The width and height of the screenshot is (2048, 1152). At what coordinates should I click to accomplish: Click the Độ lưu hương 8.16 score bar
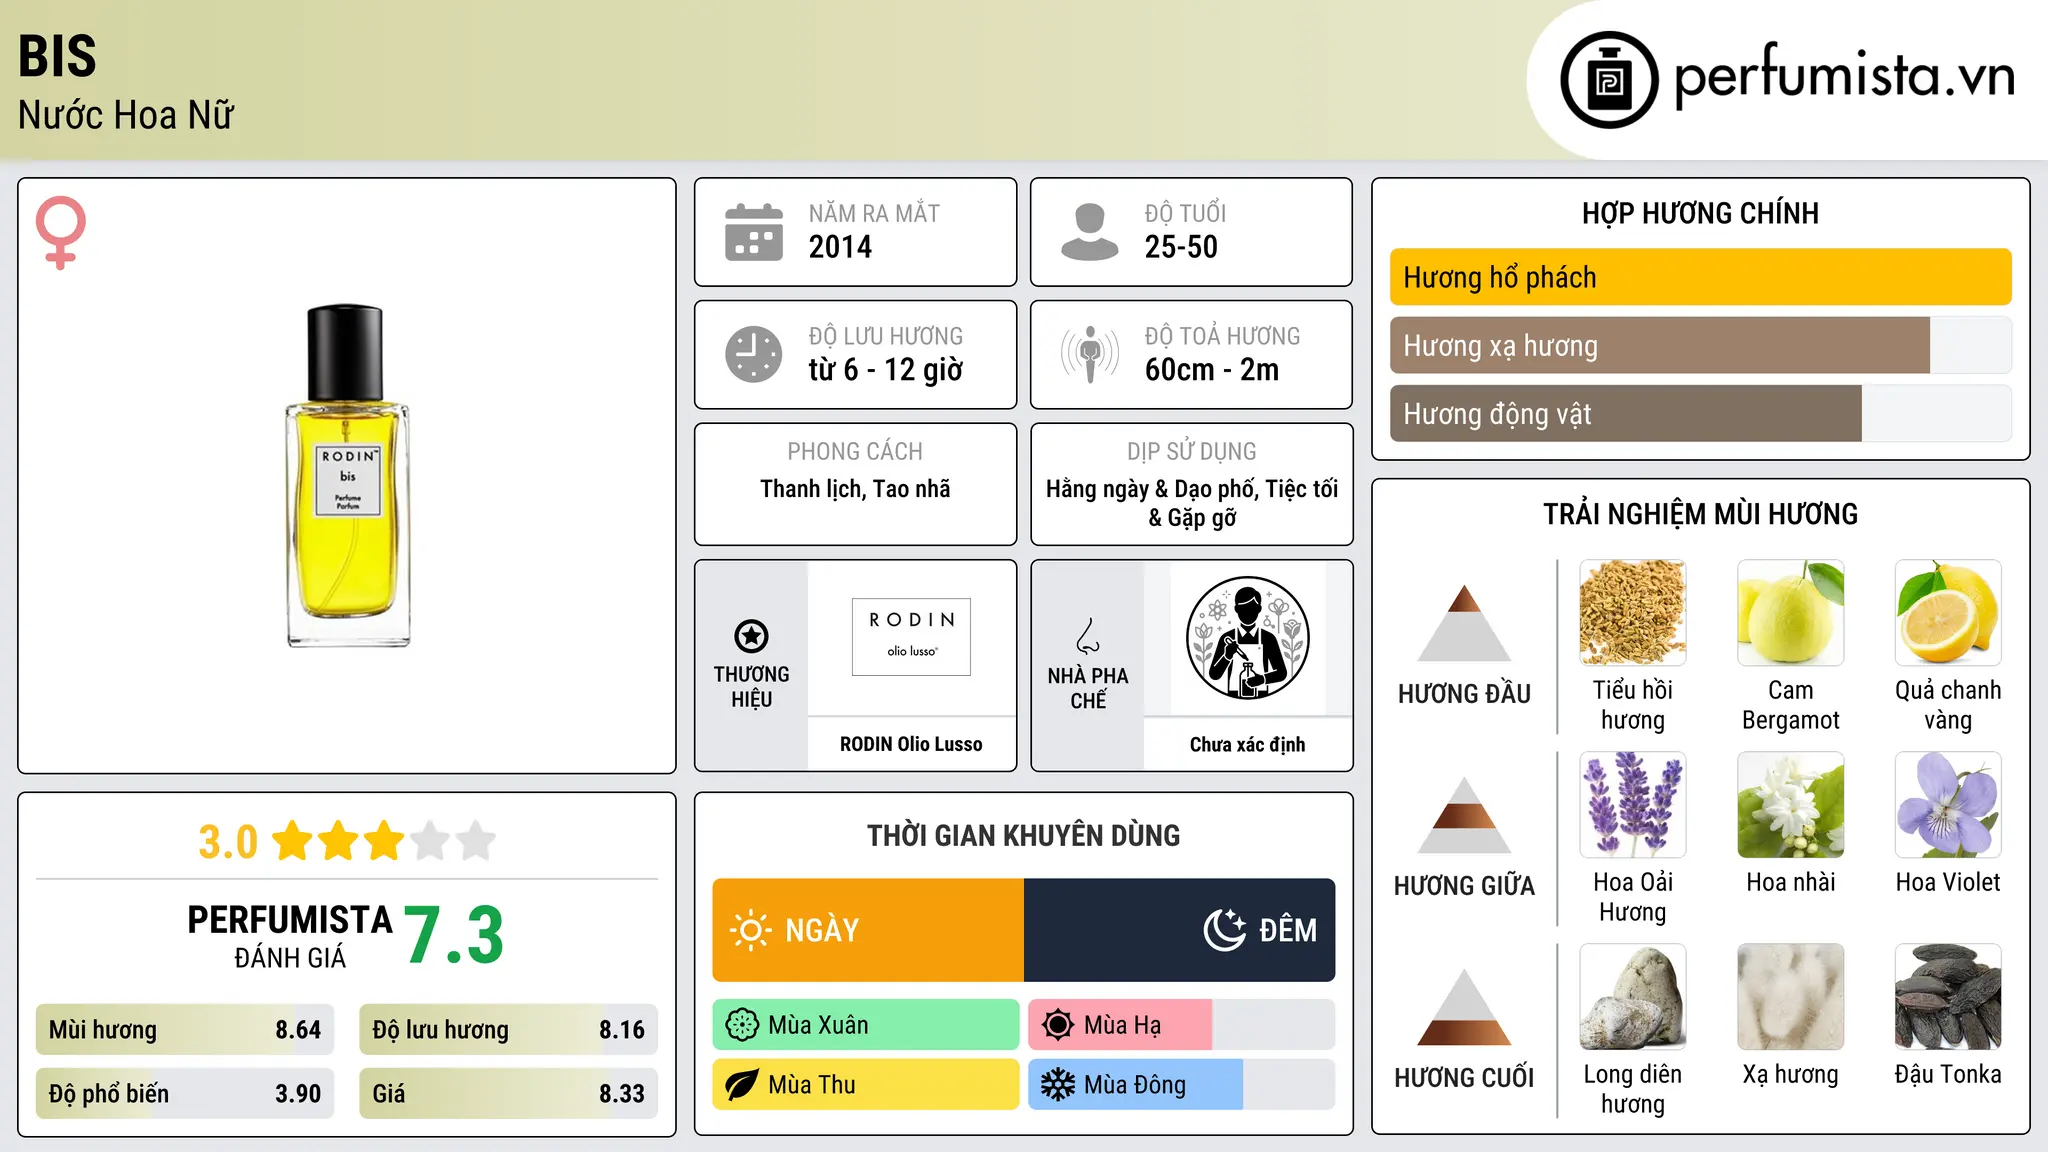click(x=509, y=1030)
